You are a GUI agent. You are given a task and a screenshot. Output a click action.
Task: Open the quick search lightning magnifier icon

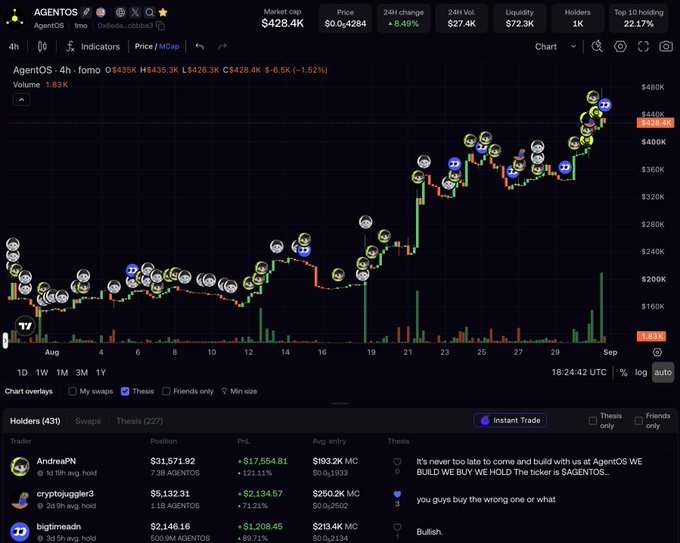click(x=597, y=46)
